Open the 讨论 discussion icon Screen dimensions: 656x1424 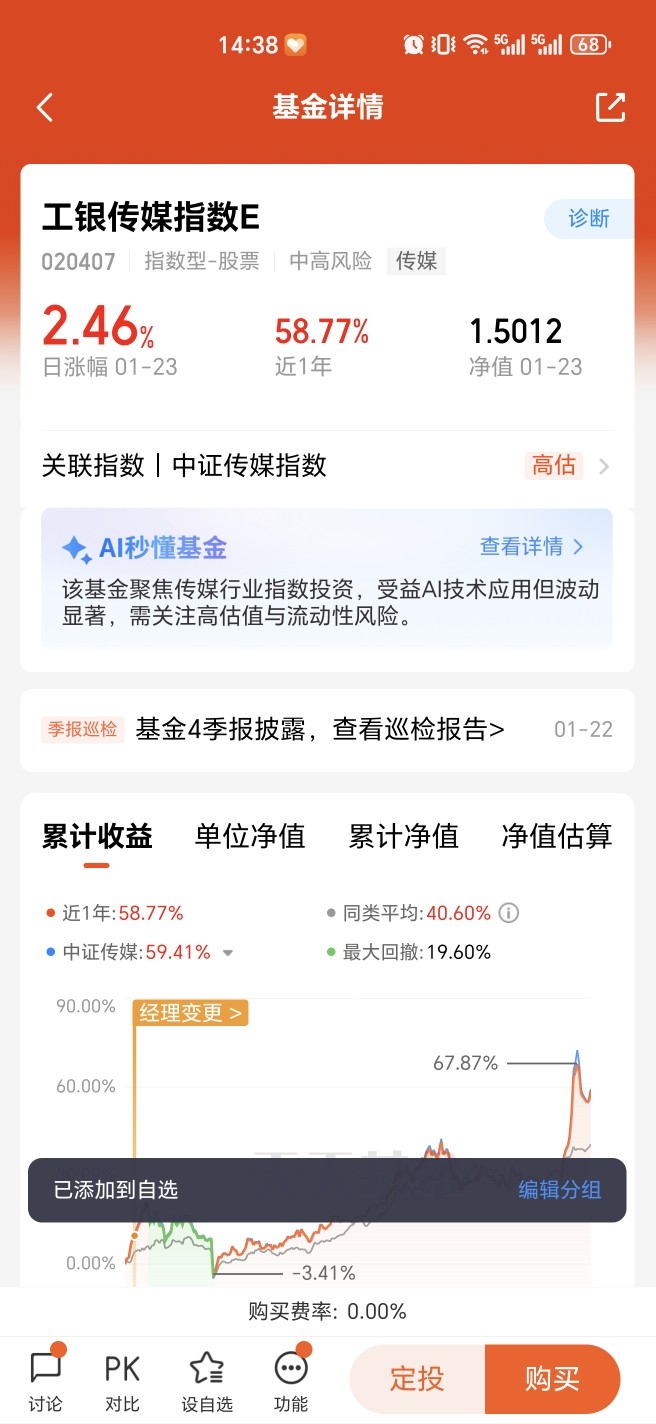click(45, 1367)
